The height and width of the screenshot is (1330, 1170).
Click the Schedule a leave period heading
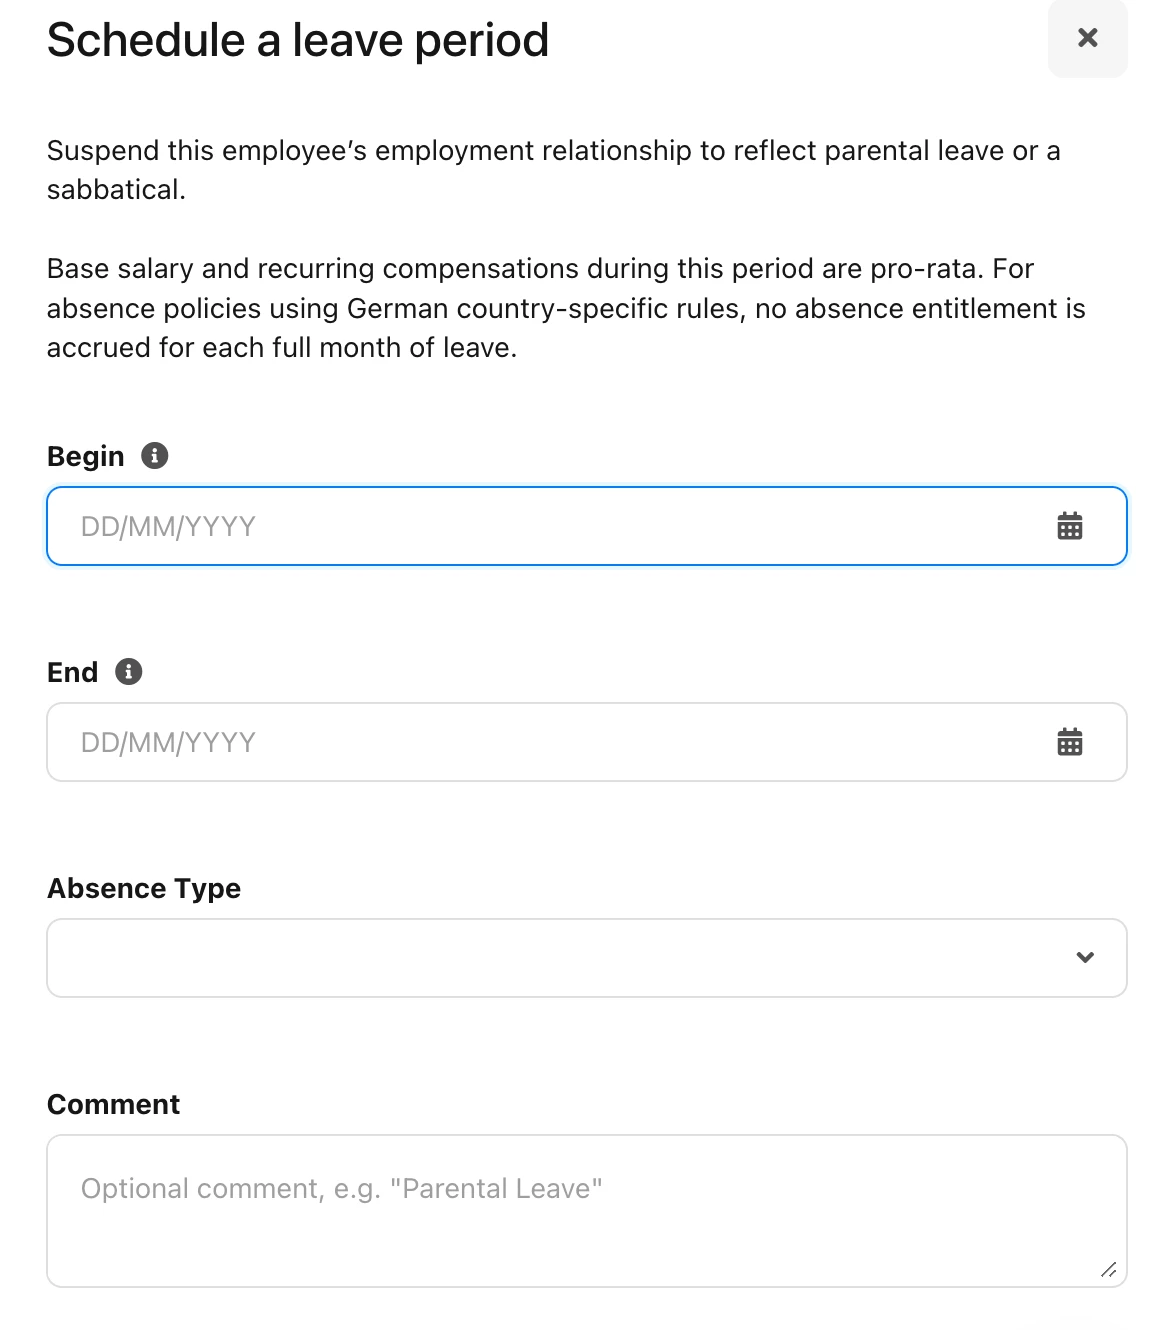298,40
